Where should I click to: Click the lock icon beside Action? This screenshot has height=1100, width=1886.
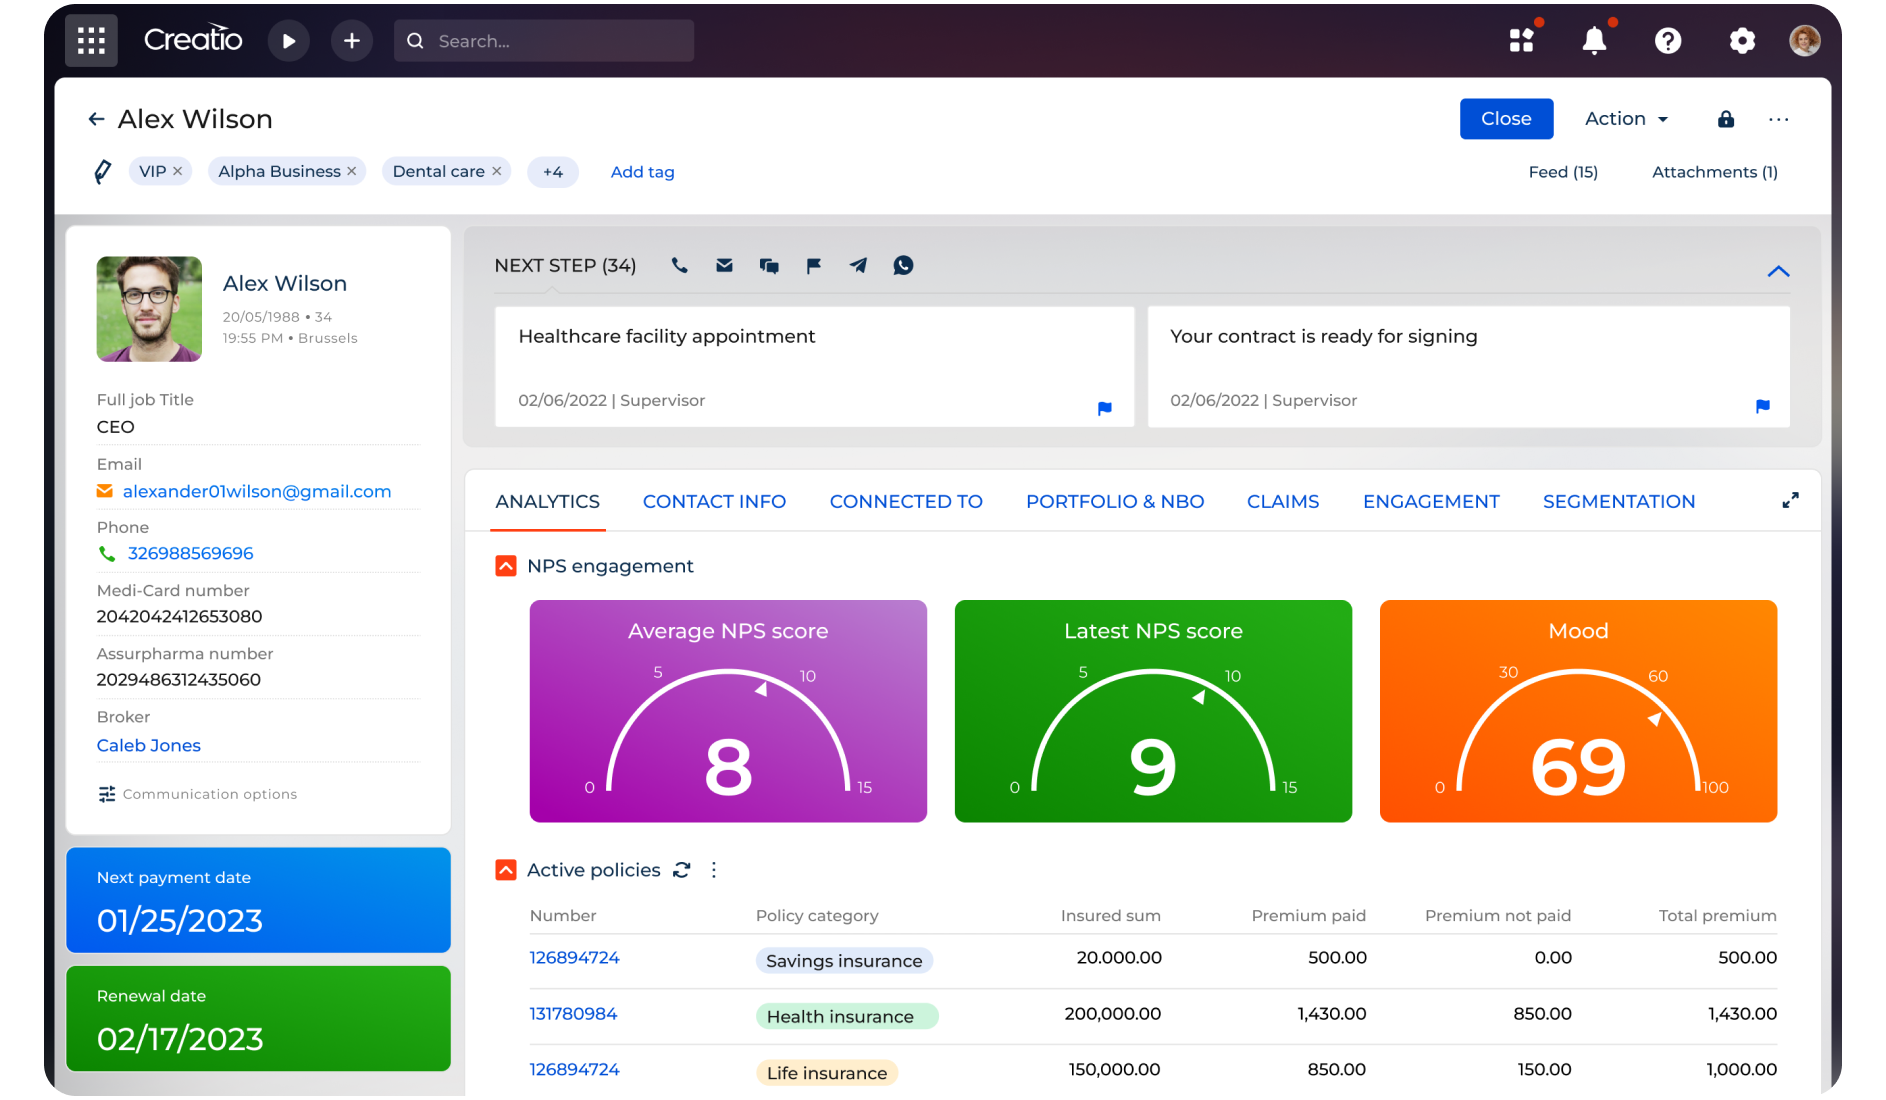pos(1725,119)
